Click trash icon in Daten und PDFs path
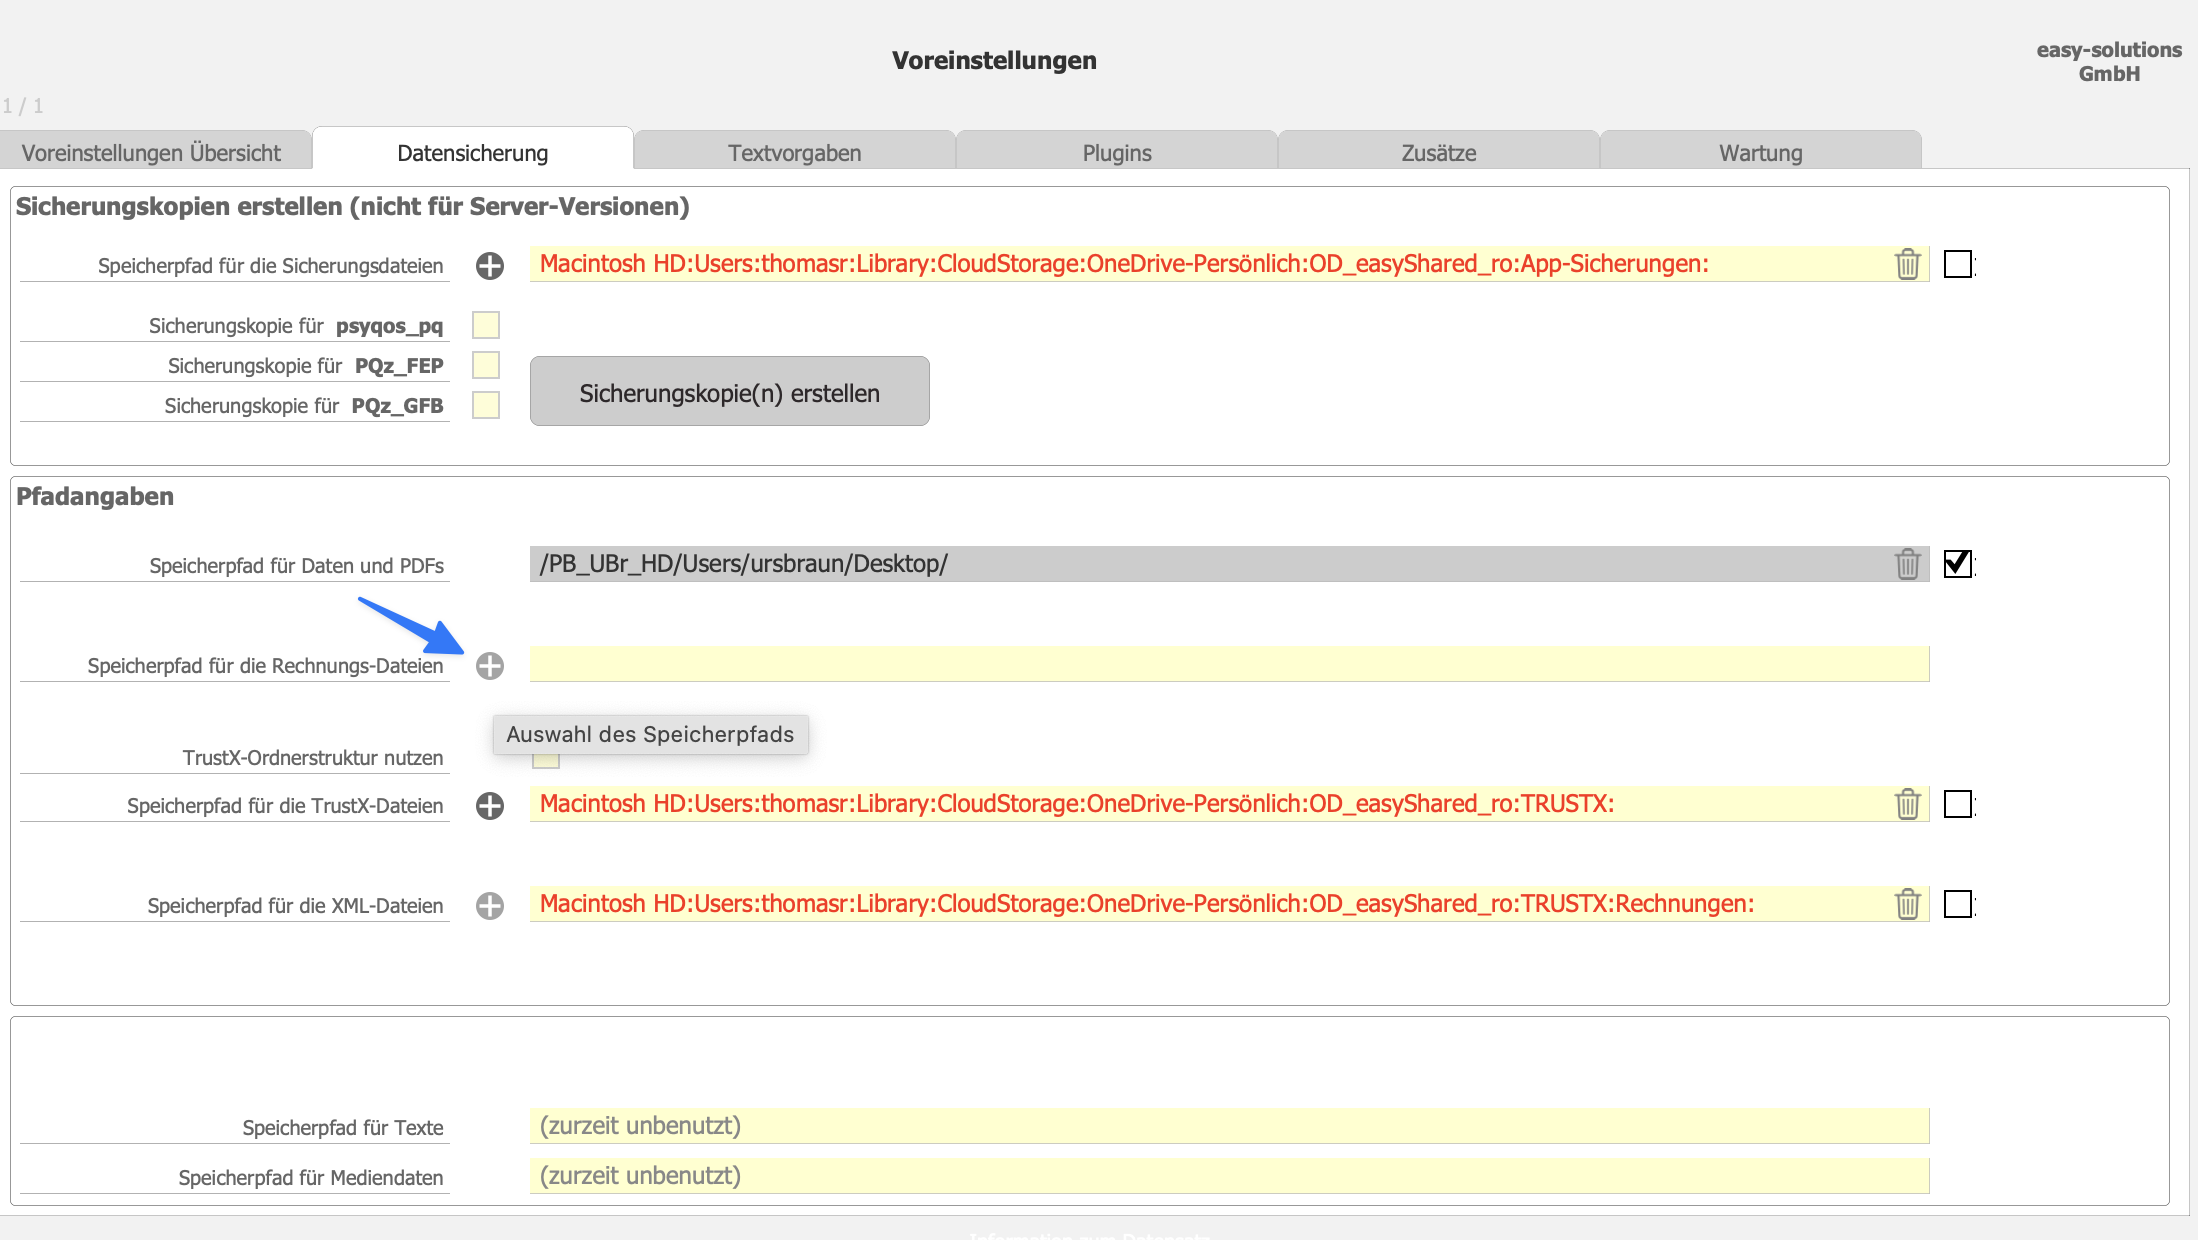The height and width of the screenshot is (1240, 2198). pyautogui.click(x=1908, y=564)
